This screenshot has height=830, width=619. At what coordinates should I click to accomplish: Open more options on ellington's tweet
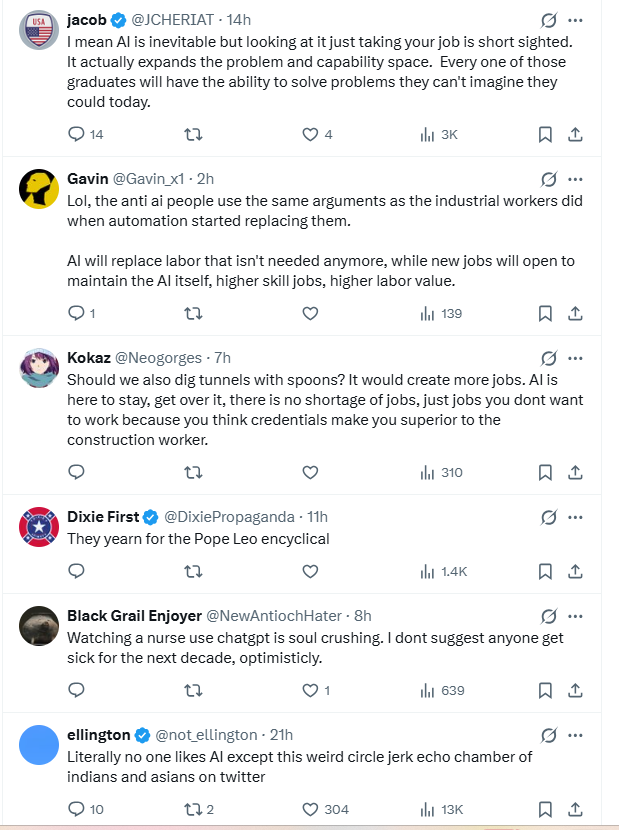575,735
